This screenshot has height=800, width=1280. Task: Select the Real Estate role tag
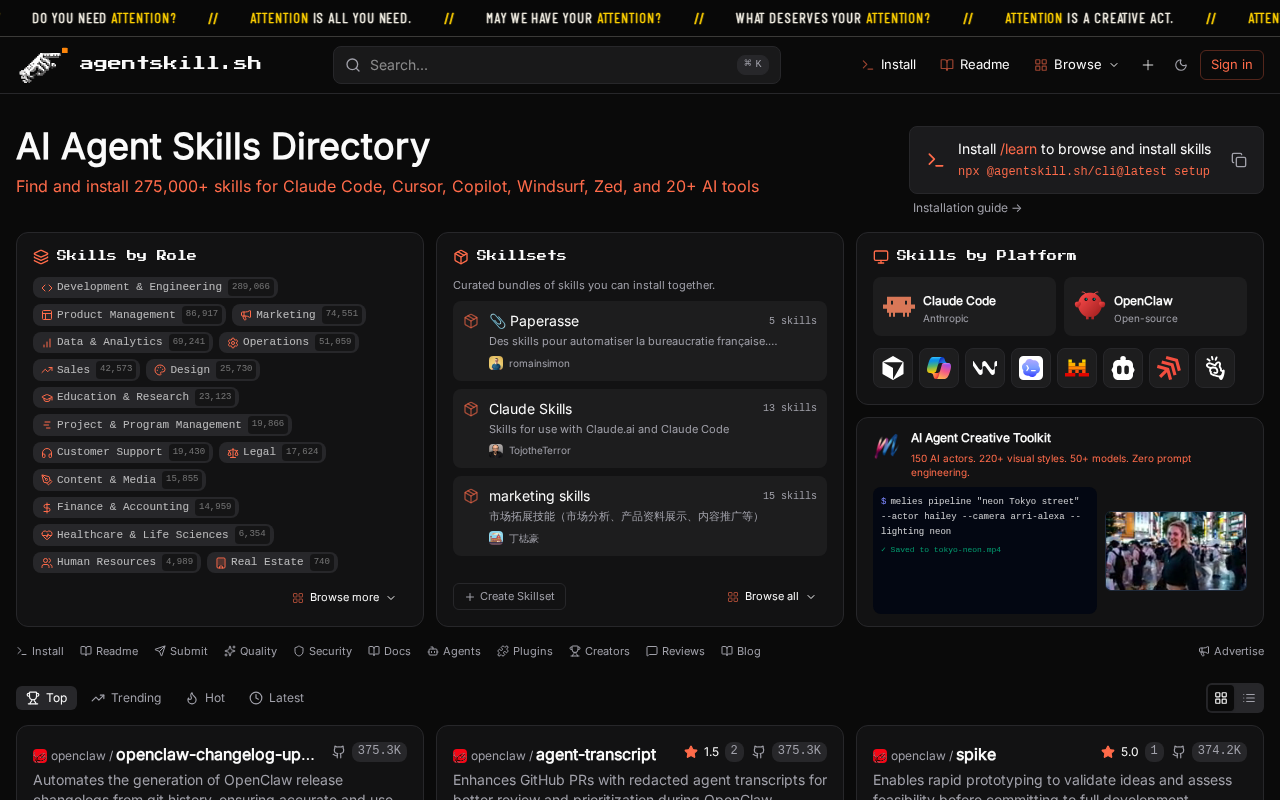coord(272,562)
